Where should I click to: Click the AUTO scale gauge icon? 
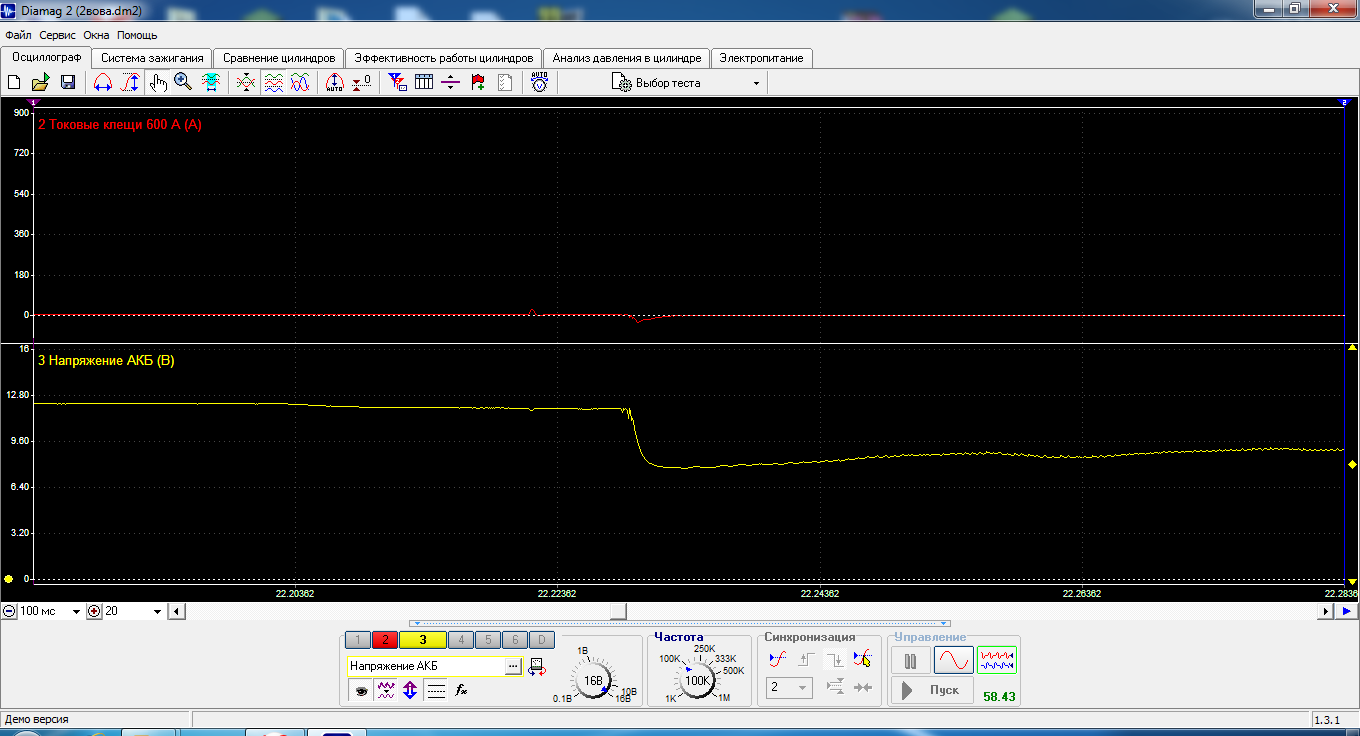coord(335,83)
